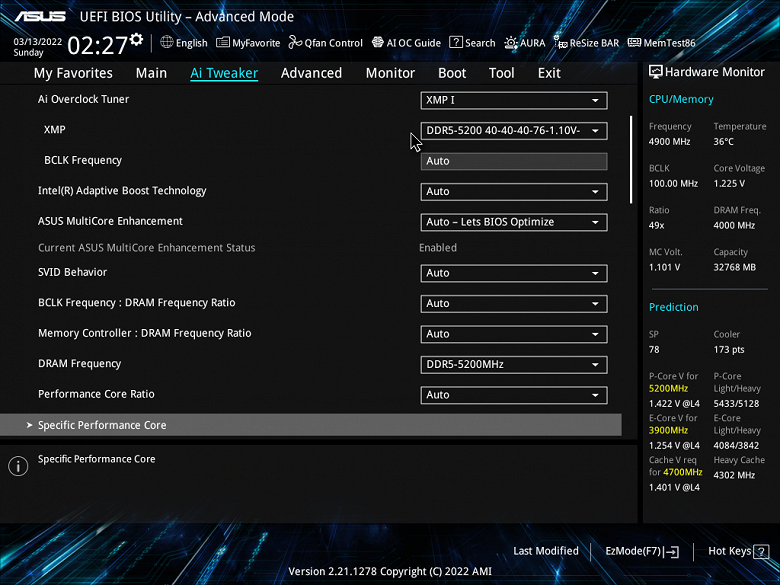Click the 5433/5128 P-Core Light/Heavy value

[736, 403]
